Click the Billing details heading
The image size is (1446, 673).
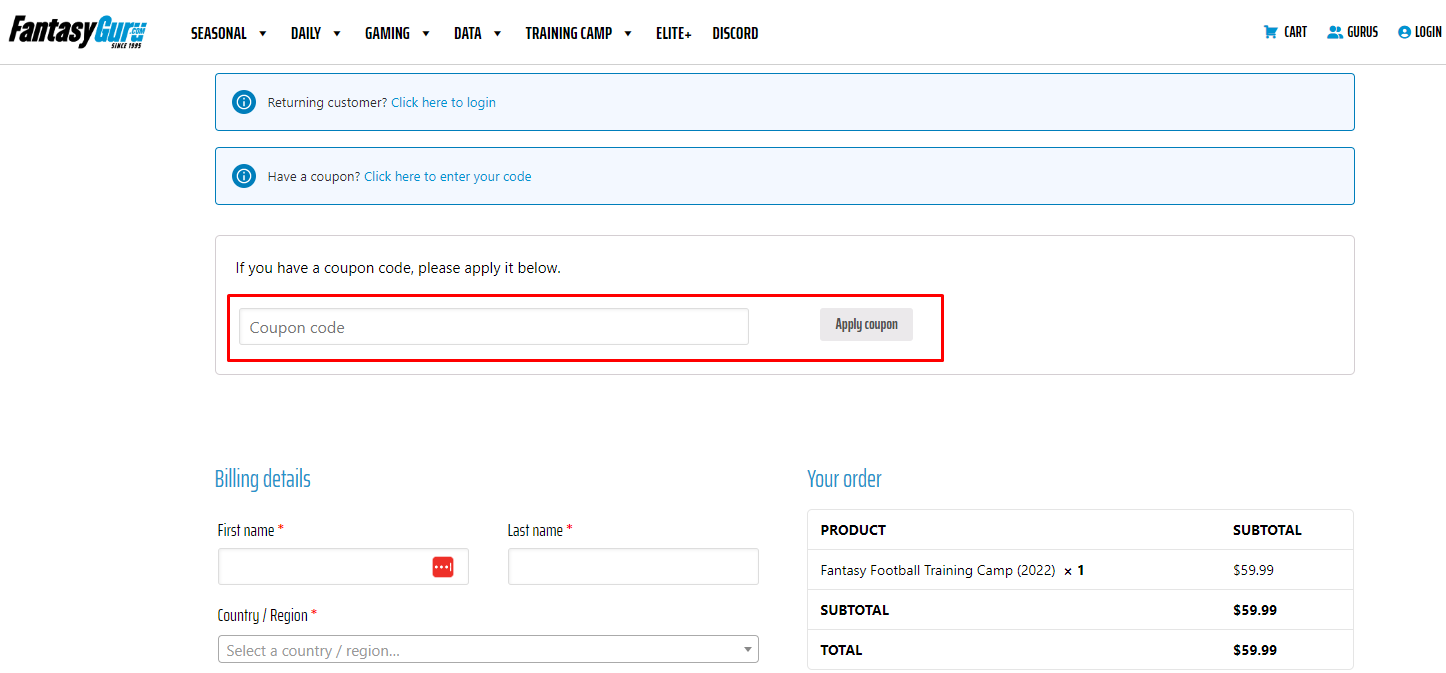point(263,479)
